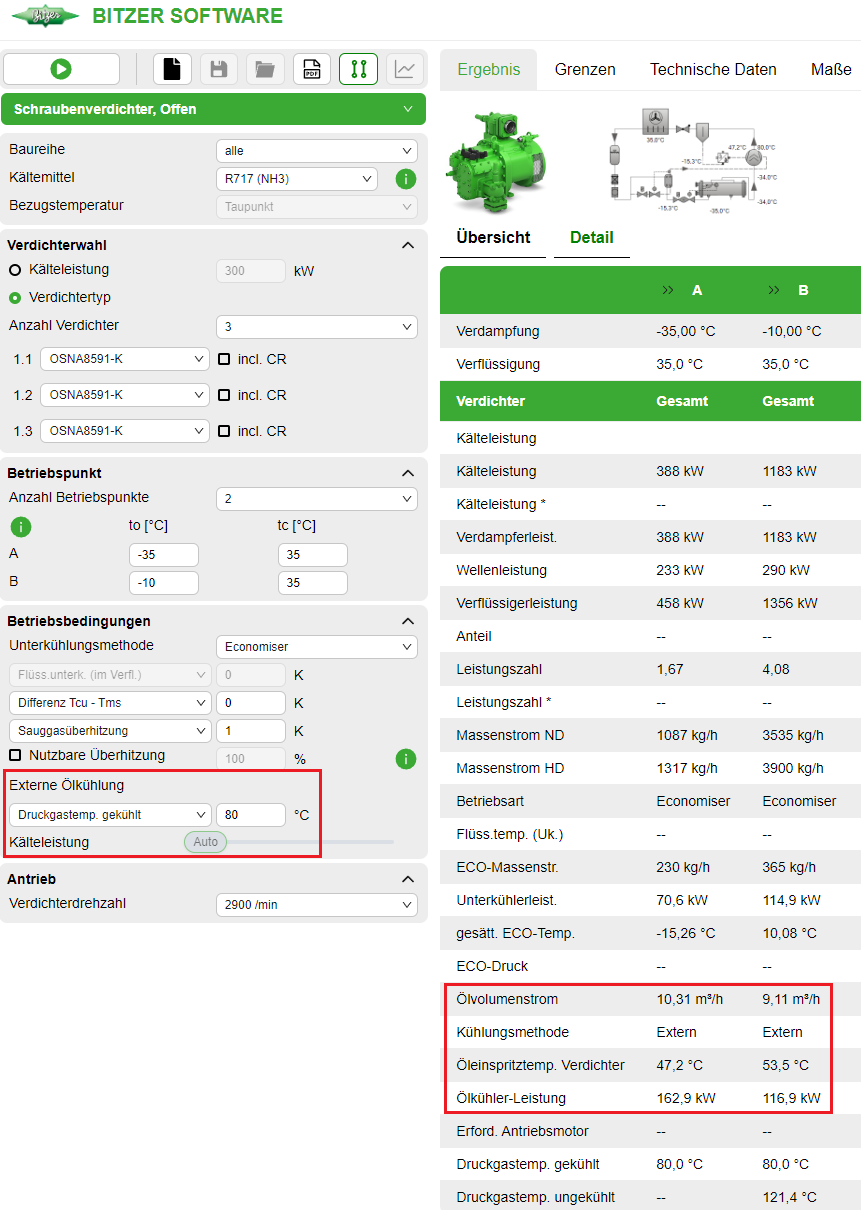The height and width of the screenshot is (1210, 861).
Task: Select the diagram/chart icon in the toolbar
Action: [x=405, y=69]
